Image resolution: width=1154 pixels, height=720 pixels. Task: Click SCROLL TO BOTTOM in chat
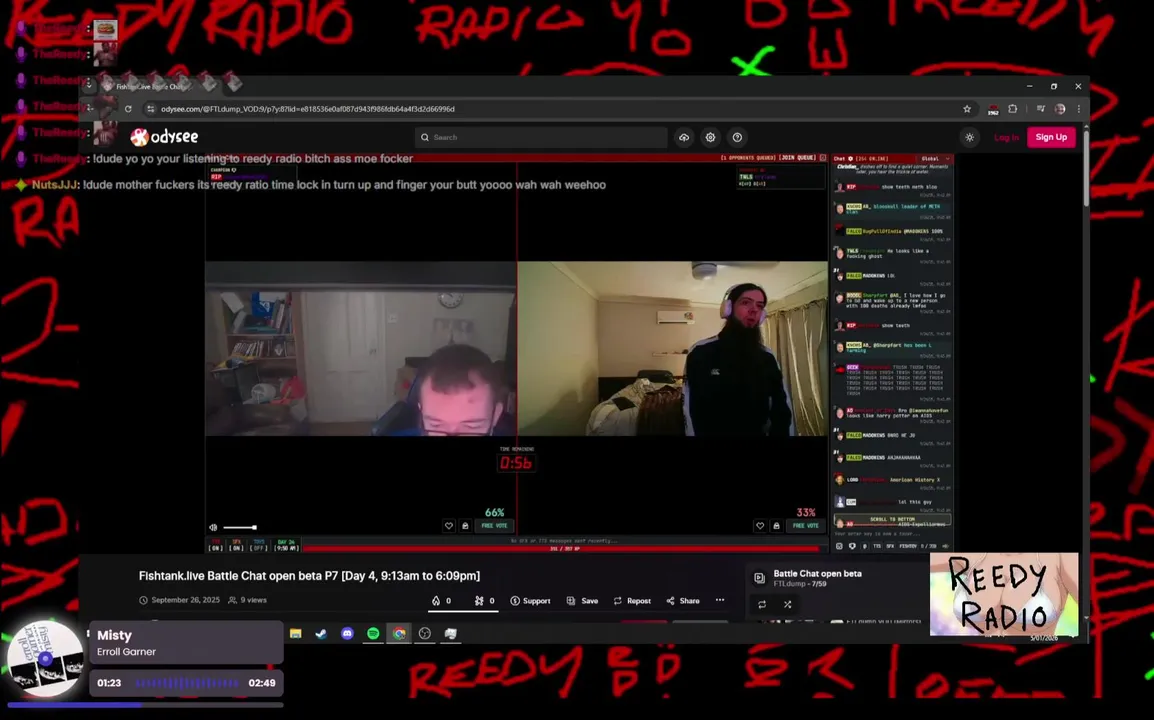pyautogui.click(x=892, y=519)
